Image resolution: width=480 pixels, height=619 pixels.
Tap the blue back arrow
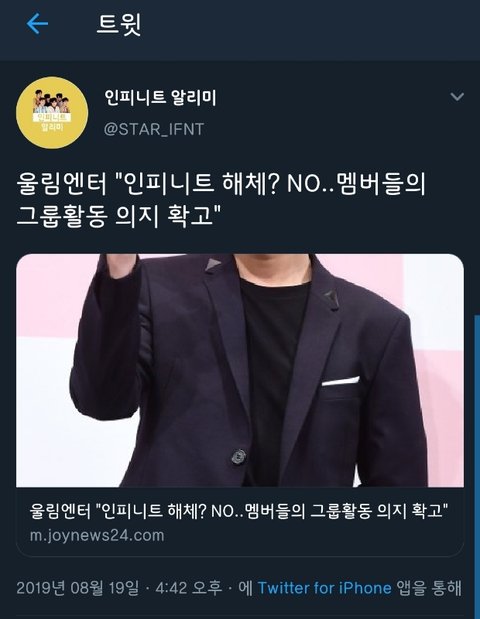(x=37, y=24)
